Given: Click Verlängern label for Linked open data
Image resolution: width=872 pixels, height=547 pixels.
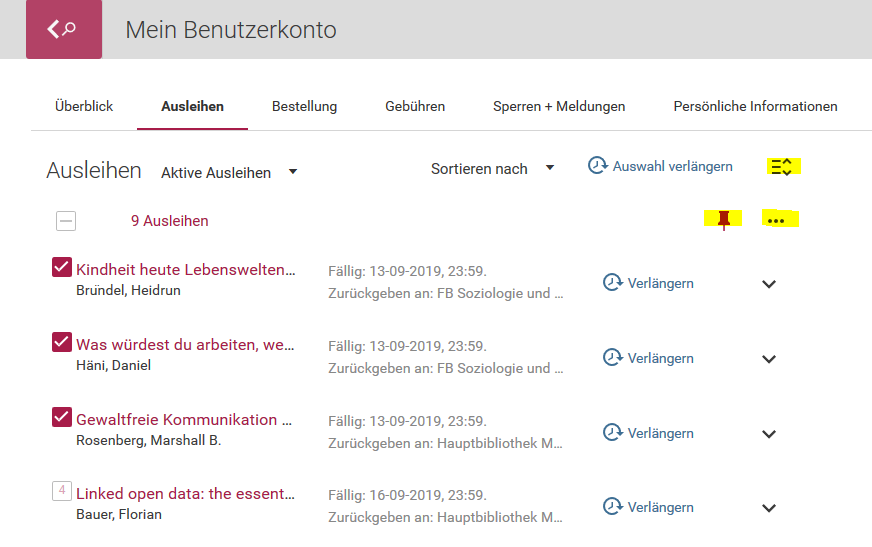Looking at the screenshot, I should (x=661, y=507).
